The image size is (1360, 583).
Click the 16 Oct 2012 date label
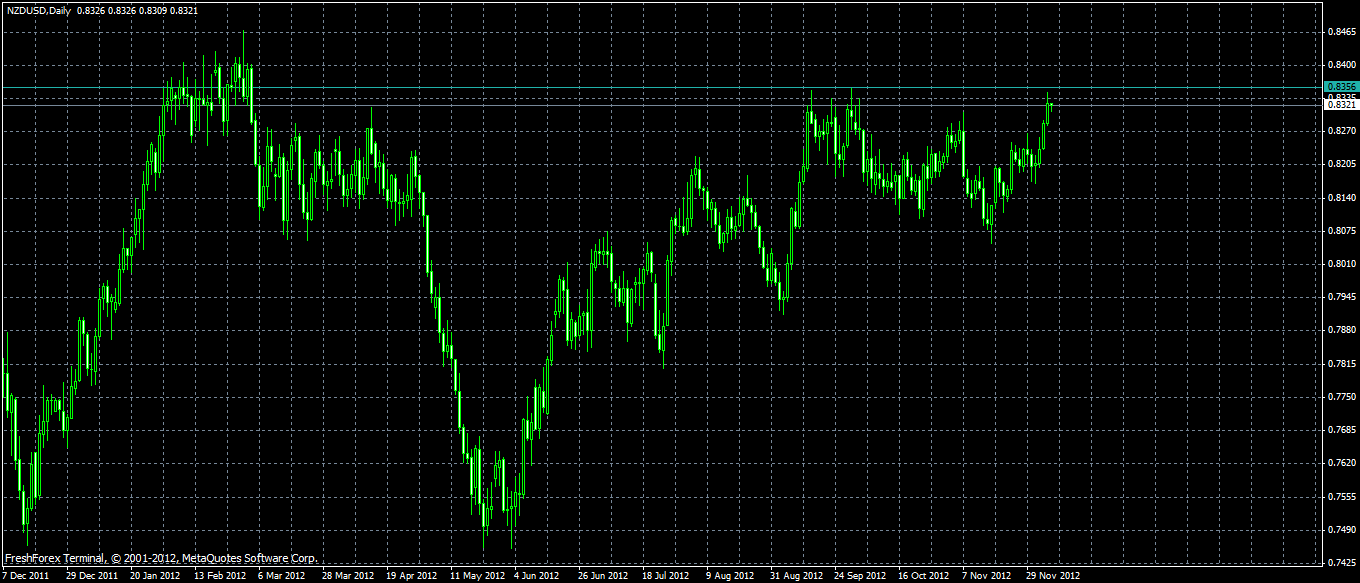pos(924,576)
